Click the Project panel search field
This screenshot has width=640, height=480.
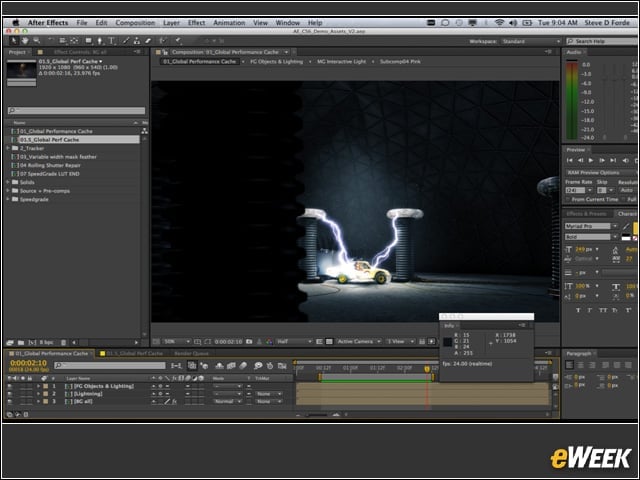[x=77, y=110]
